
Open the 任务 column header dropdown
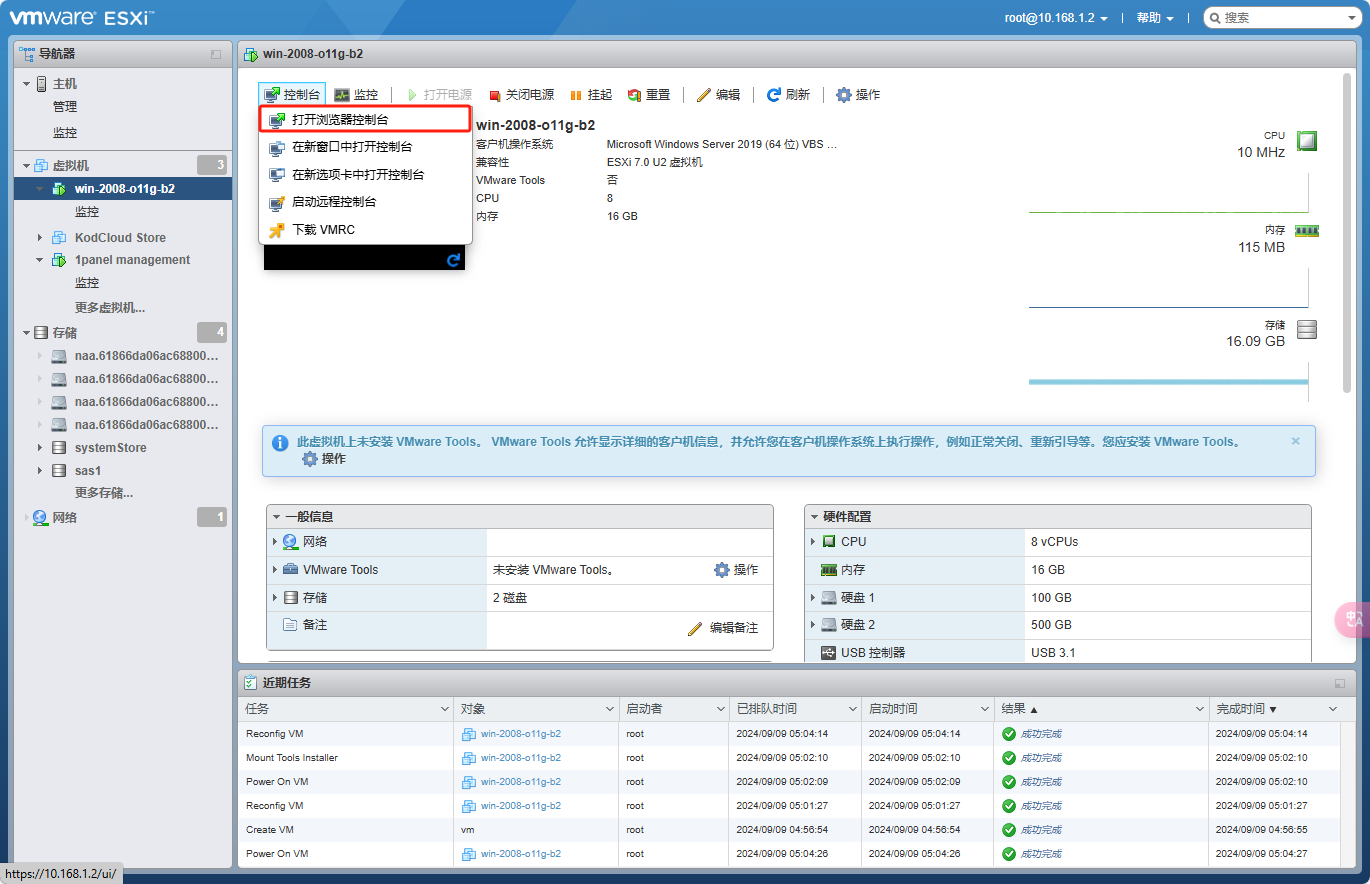(x=445, y=709)
